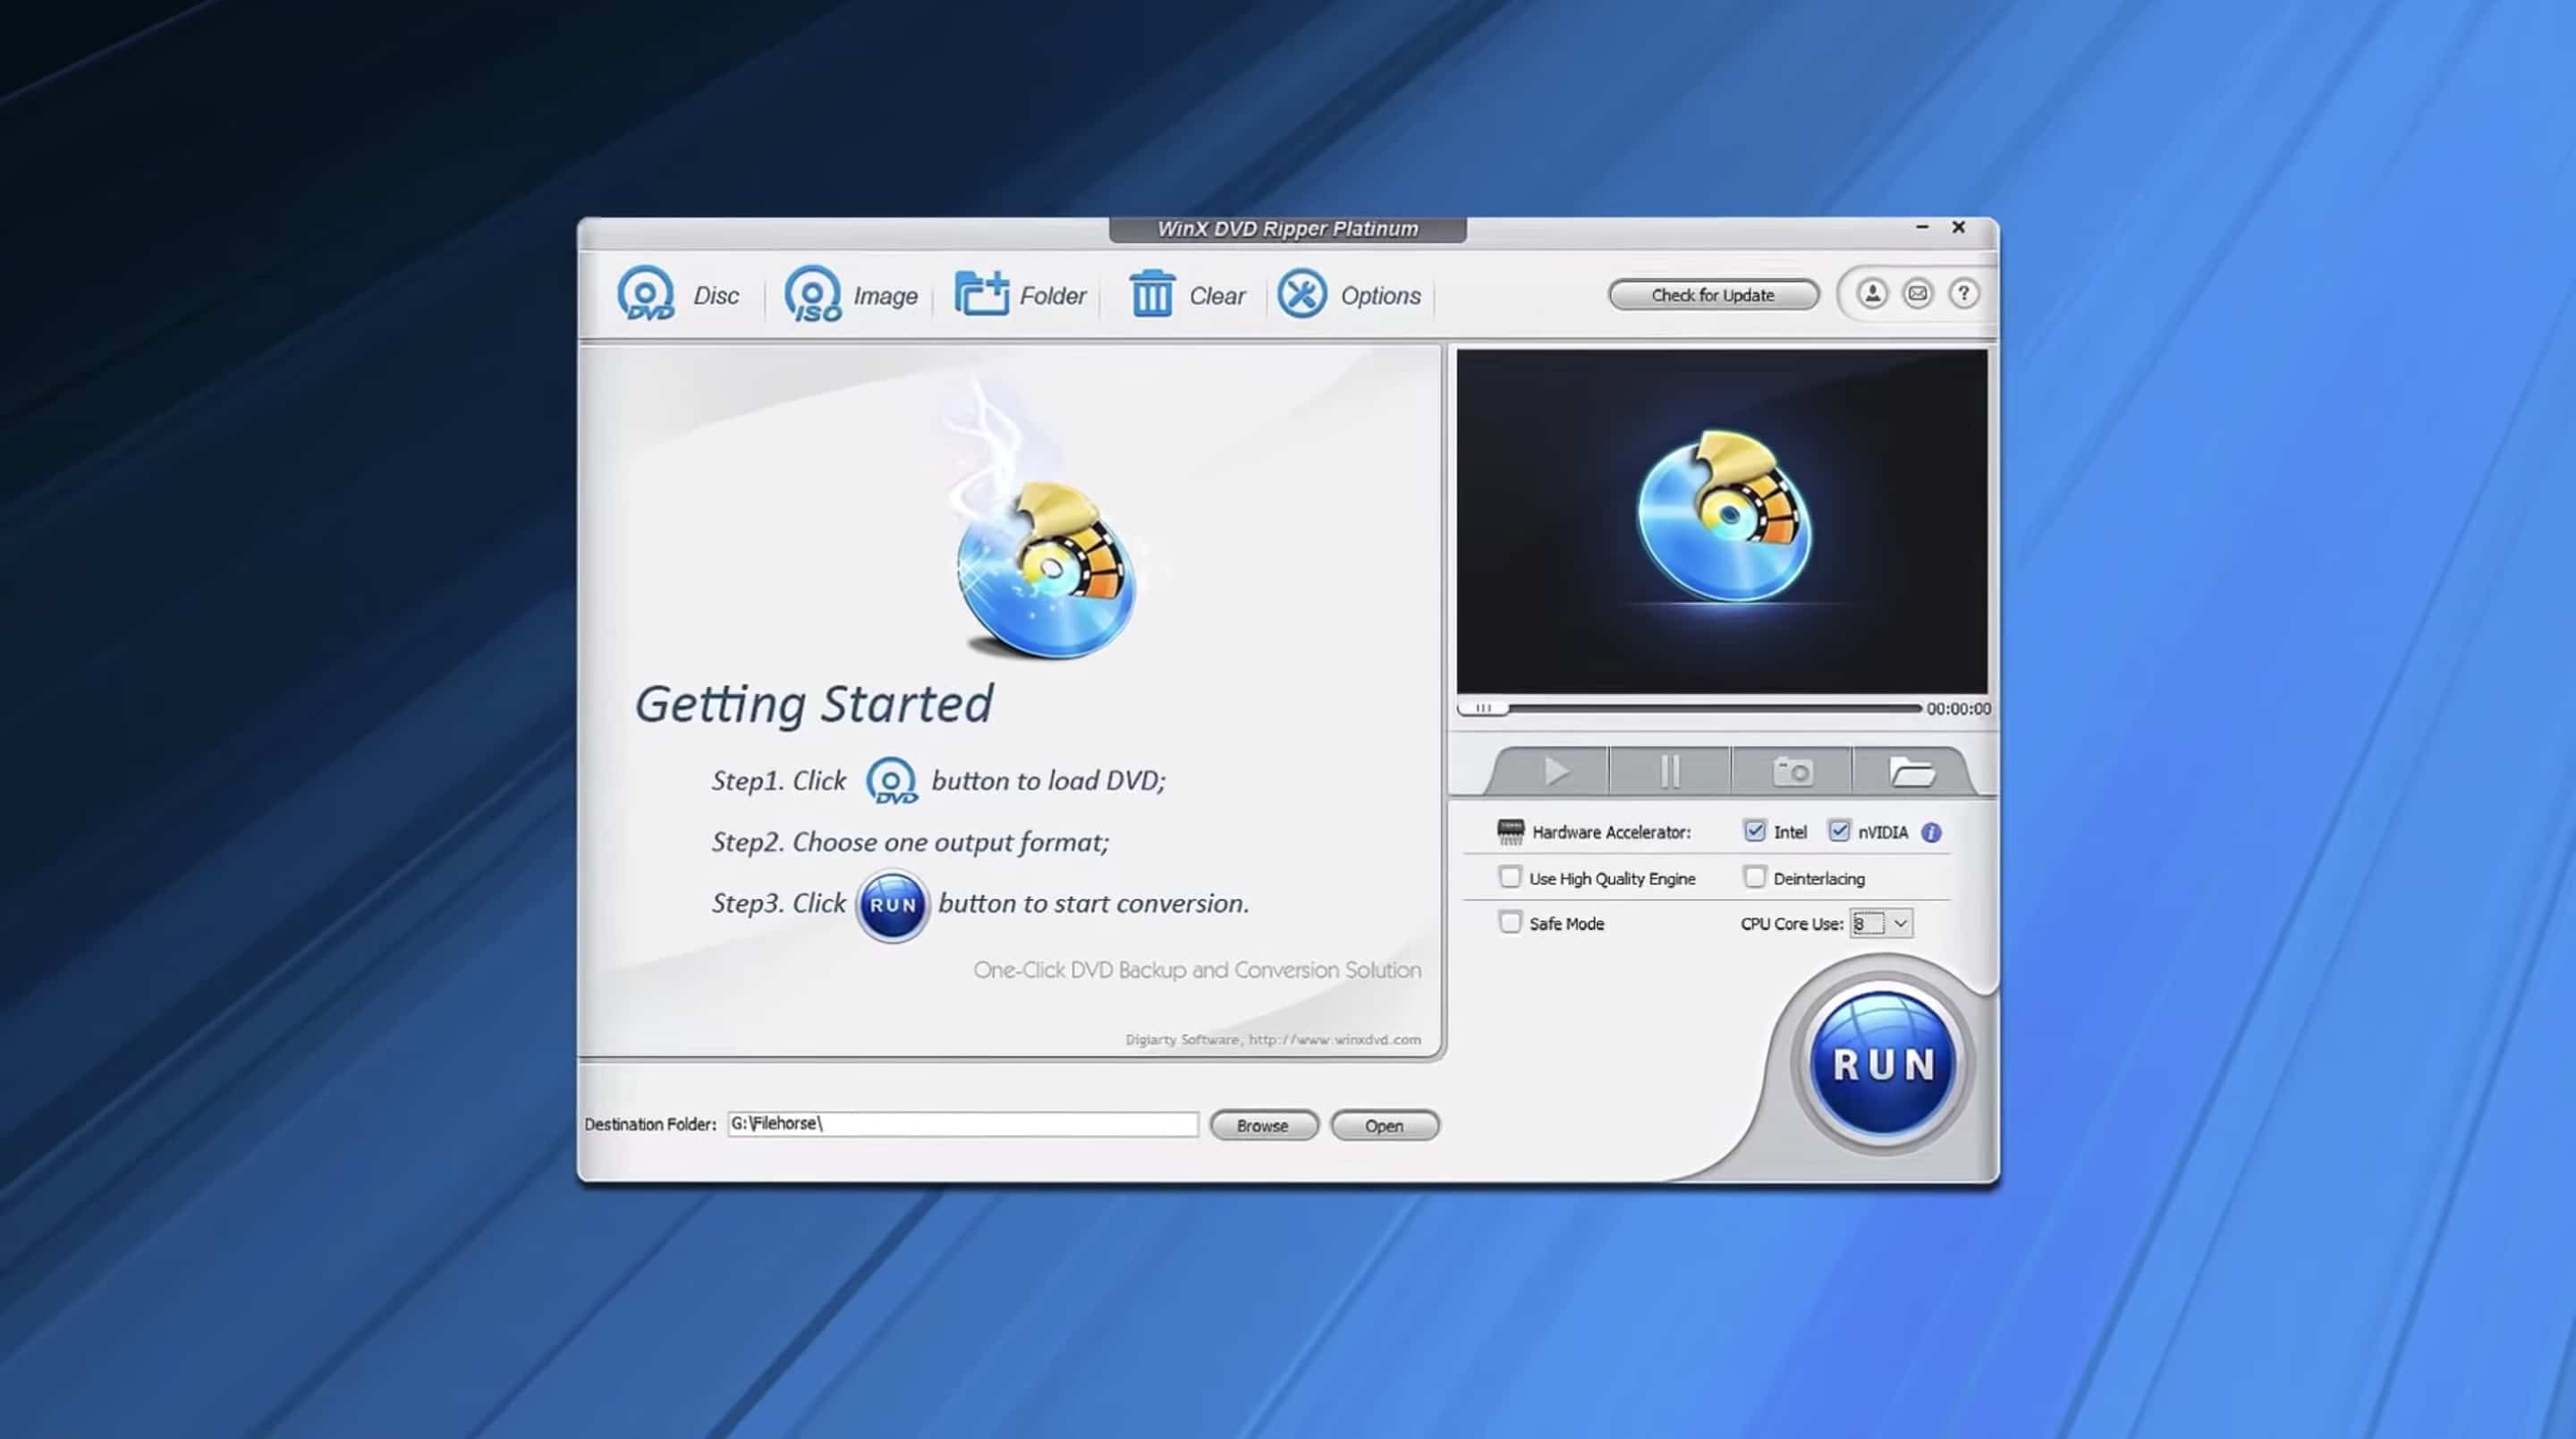This screenshot has width=2576, height=1439.
Task: Uncheck the nVIDIA hardware accelerator
Action: pos(1838,831)
